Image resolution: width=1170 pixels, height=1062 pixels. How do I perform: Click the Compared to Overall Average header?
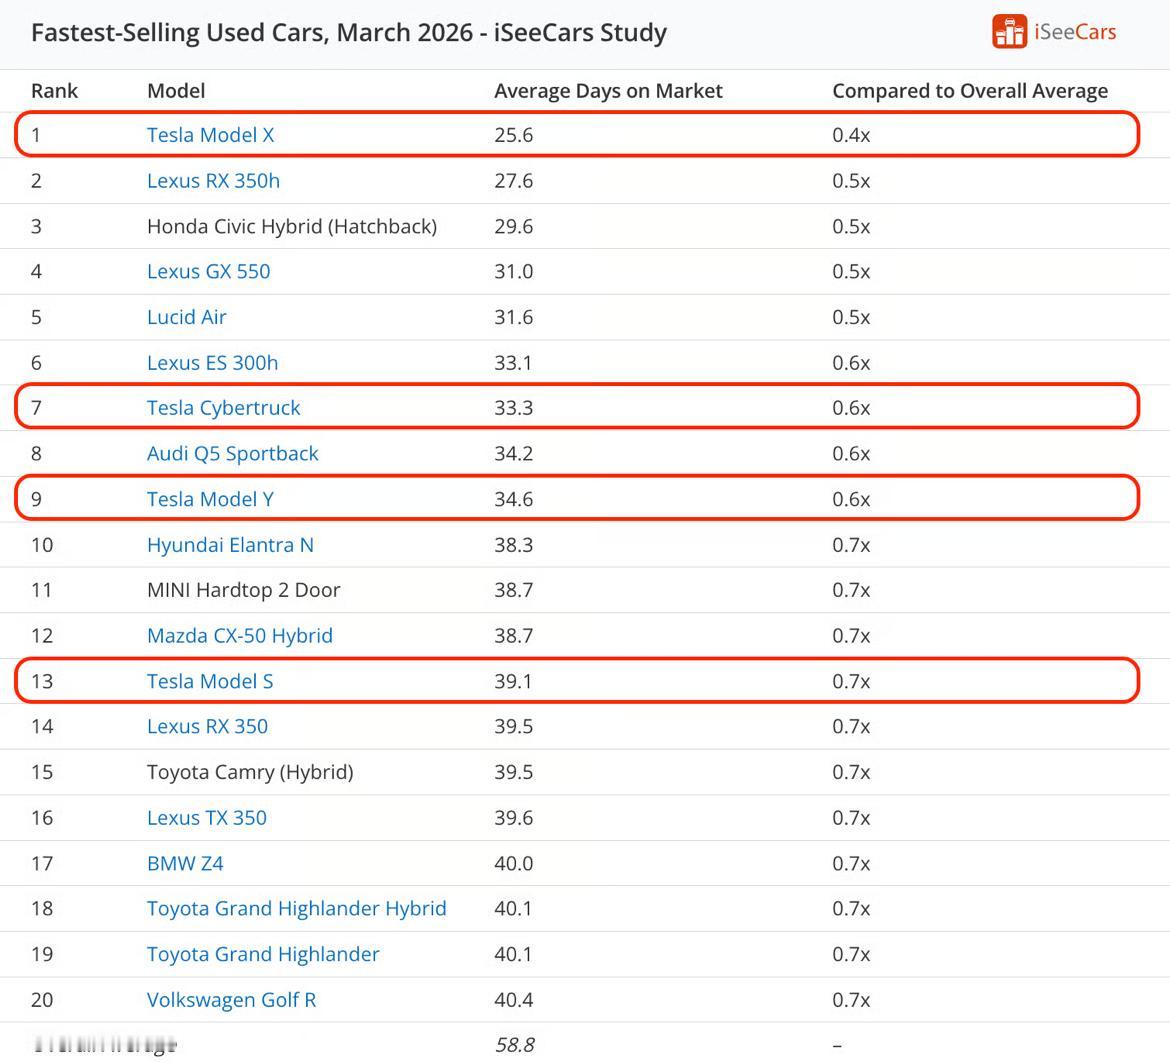(970, 91)
